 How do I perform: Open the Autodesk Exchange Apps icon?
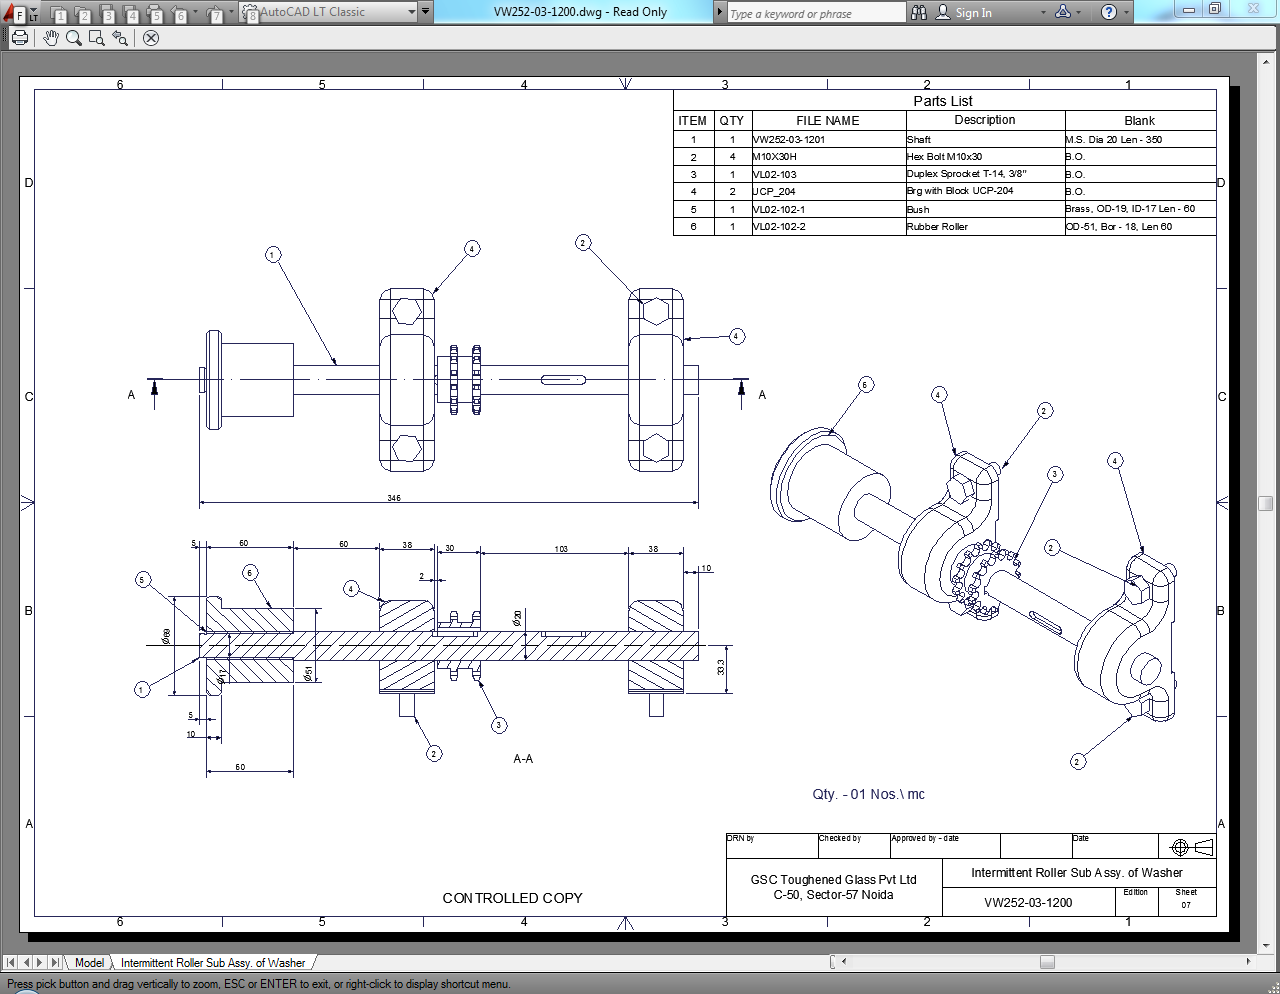(x=1063, y=12)
